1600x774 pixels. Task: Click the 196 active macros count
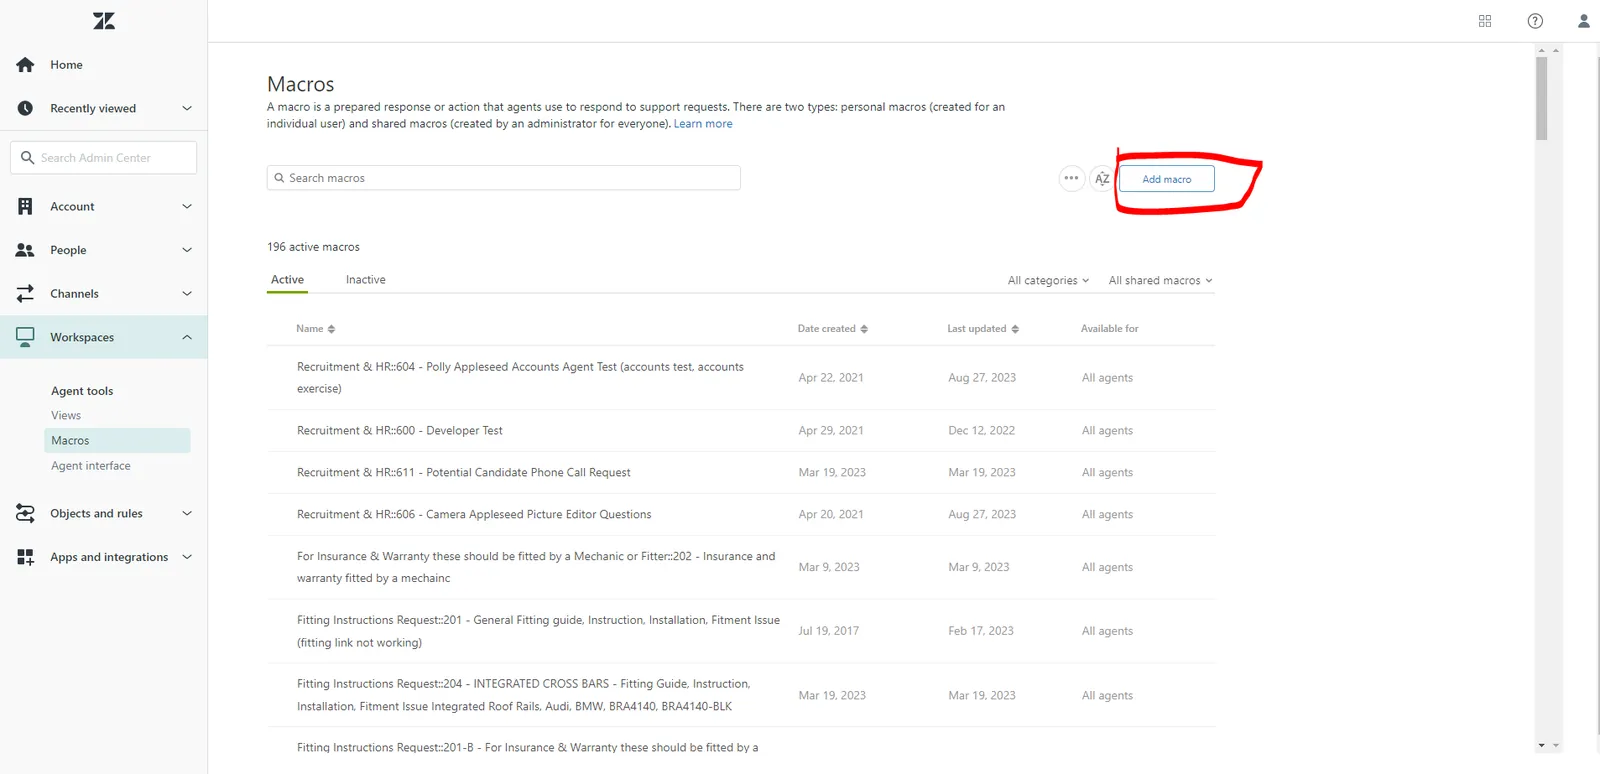(313, 247)
